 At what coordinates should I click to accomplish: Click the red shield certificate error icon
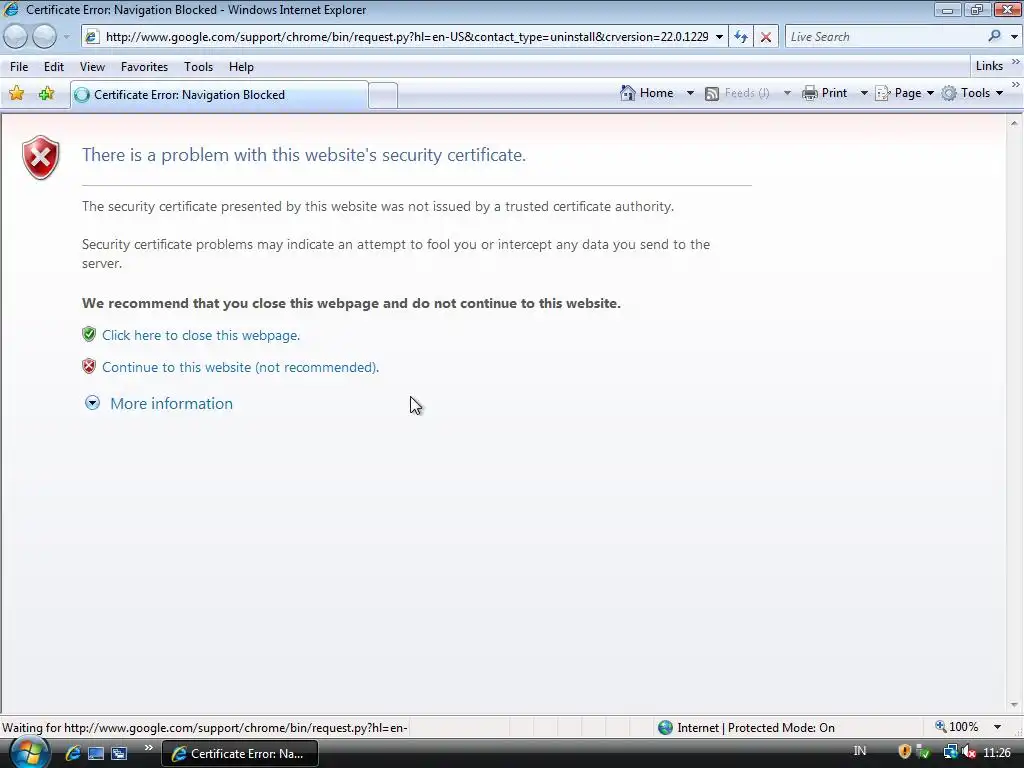click(x=40, y=157)
